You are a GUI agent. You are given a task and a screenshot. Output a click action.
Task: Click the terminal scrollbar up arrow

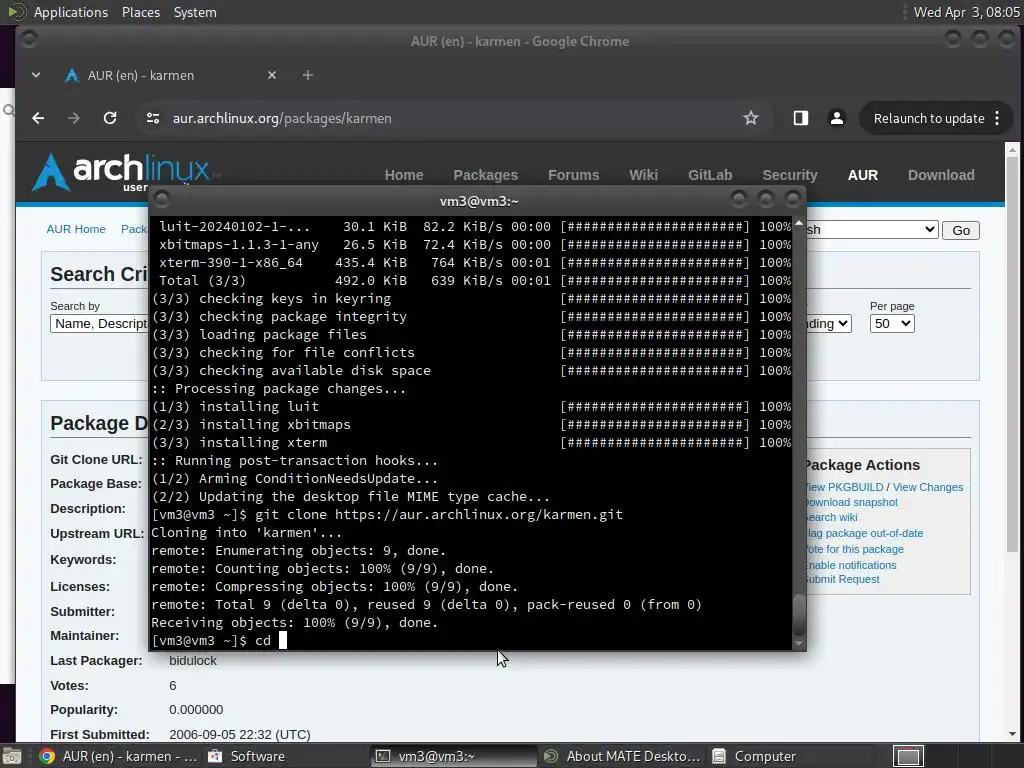pos(799,223)
